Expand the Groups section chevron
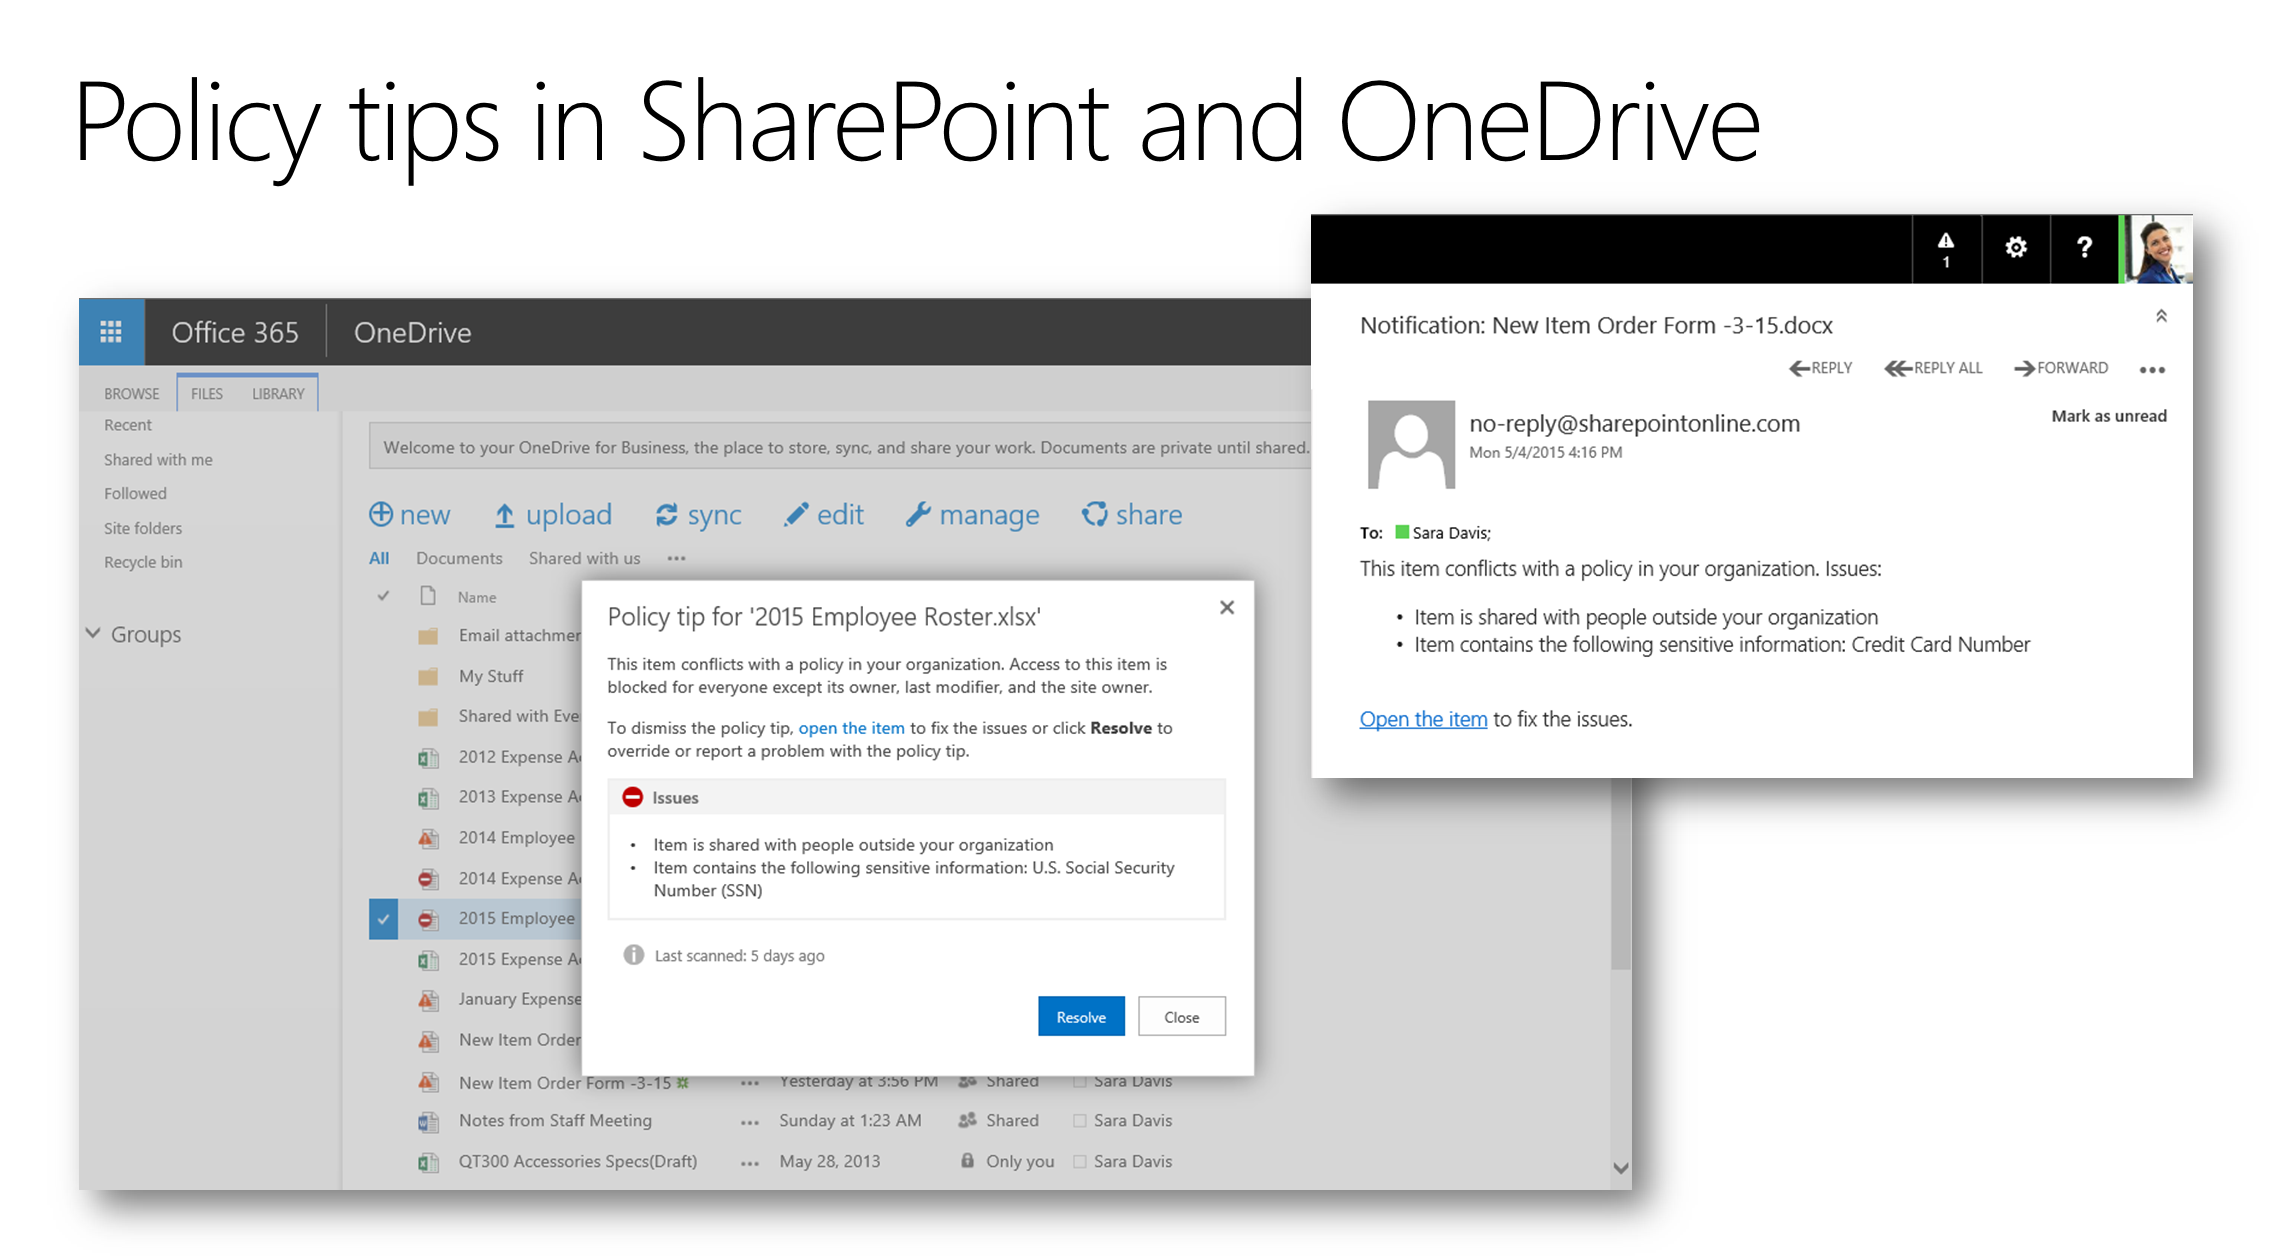This screenshot has width=2271, height=1257. pos(93,634)
